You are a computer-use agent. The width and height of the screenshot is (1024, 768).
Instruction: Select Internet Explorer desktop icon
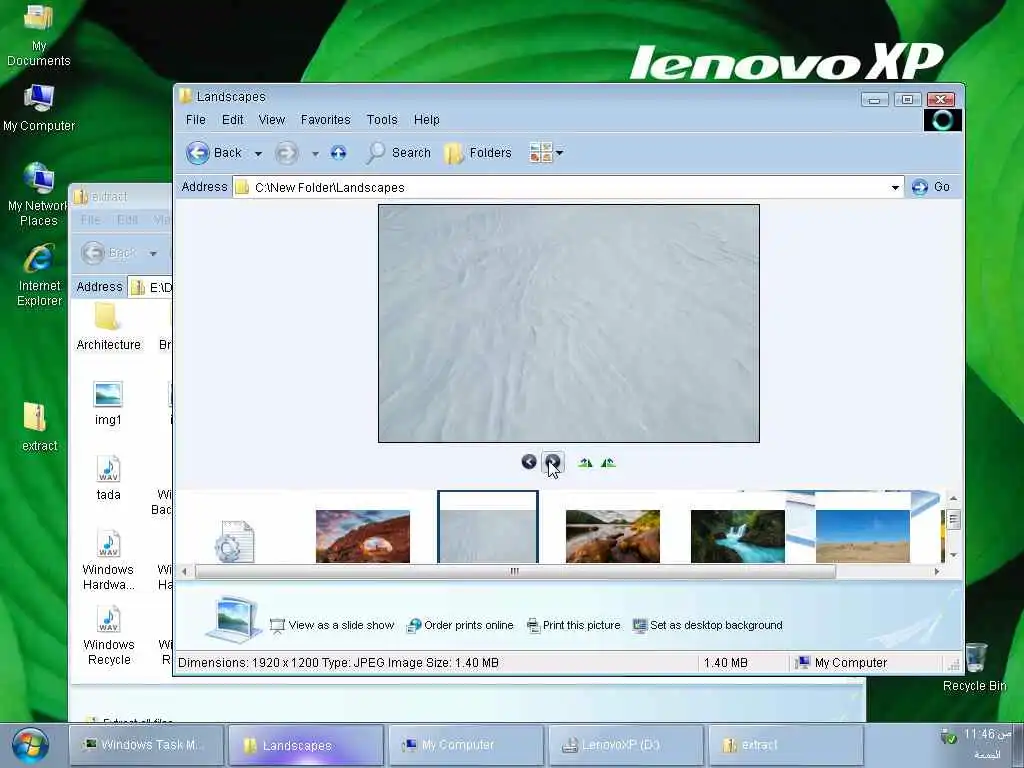pos(39,276)
